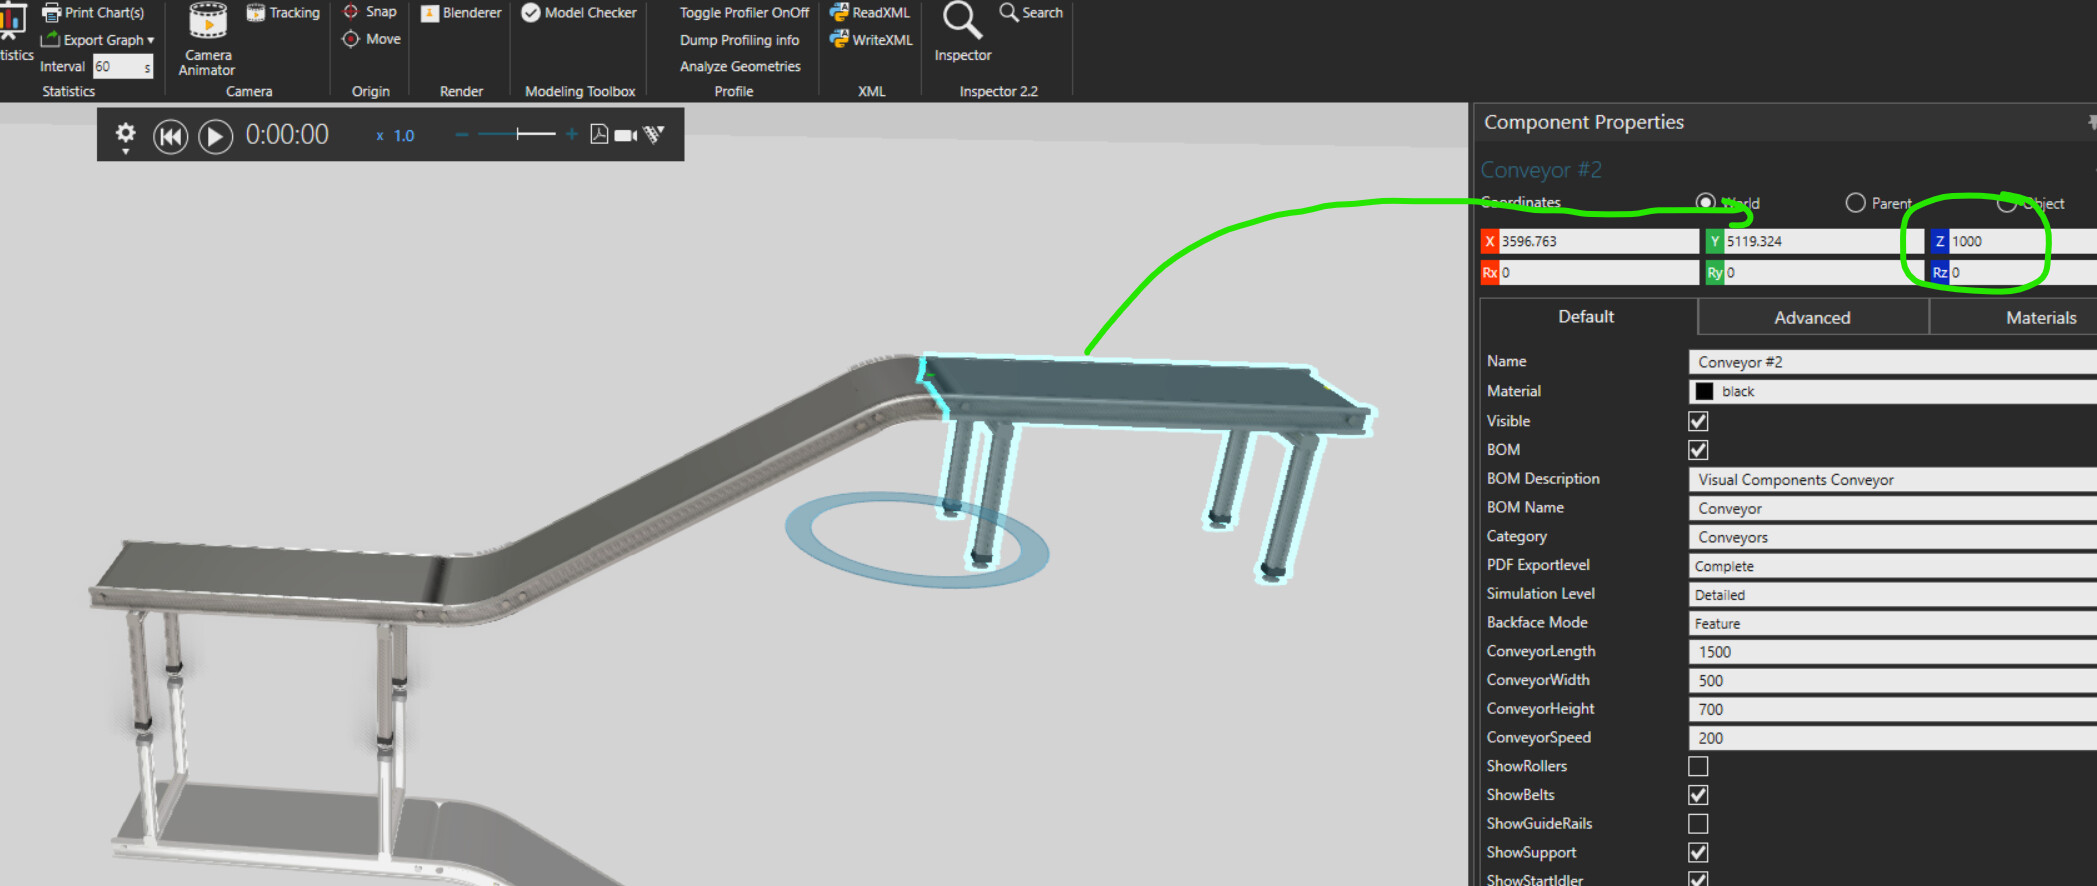Click the Blenderer render icon
Image resolution: width=2097 pixels, height=886 pixels.
point(431,13)
